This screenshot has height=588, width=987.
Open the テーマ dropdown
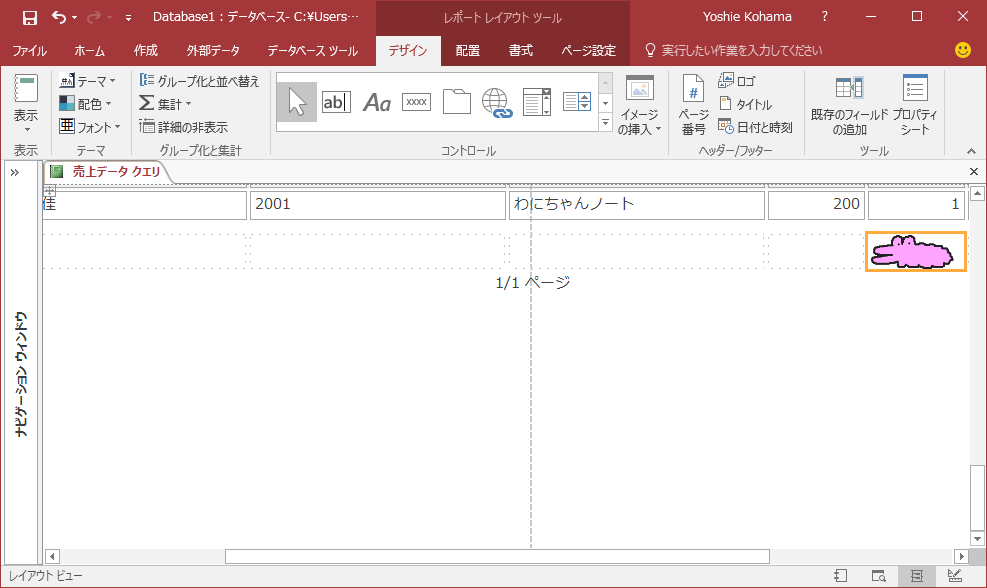coord(87,81)
